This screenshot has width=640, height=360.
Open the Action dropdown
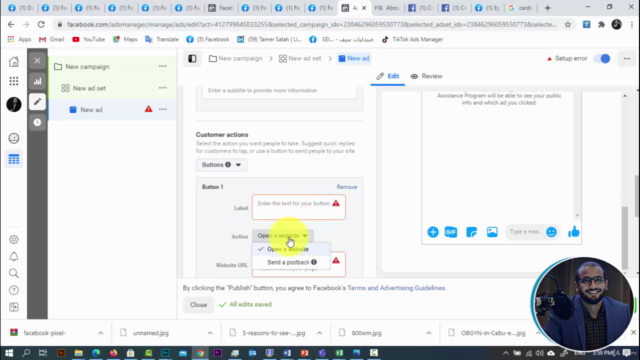pyautogui.click(x=282, y=236)
